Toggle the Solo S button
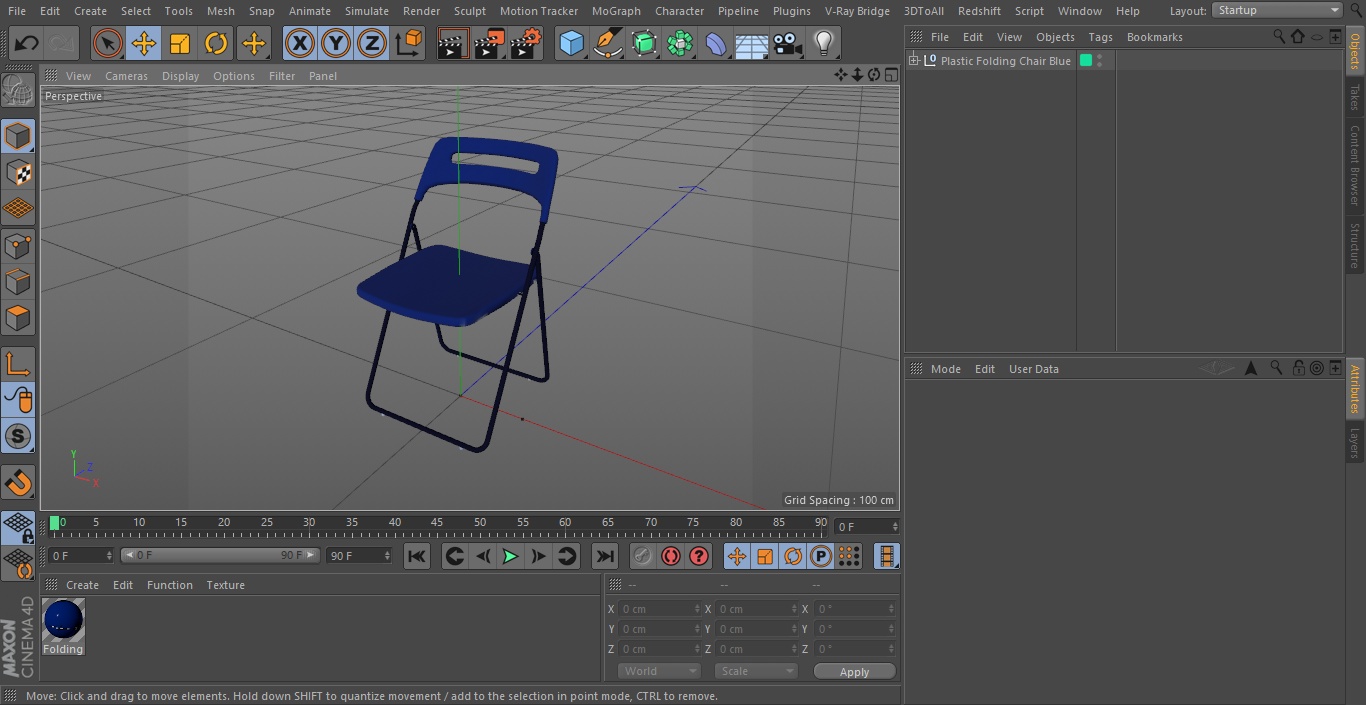The width and height of the screenshot is (1366, 705). pyautogui.click(x=18, y=436)
